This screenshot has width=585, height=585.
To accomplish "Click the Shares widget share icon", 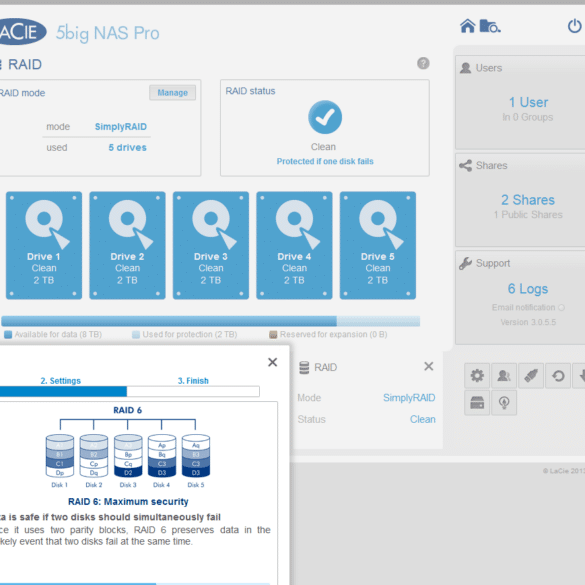I will pyautogui.click(x=465, y=165).
